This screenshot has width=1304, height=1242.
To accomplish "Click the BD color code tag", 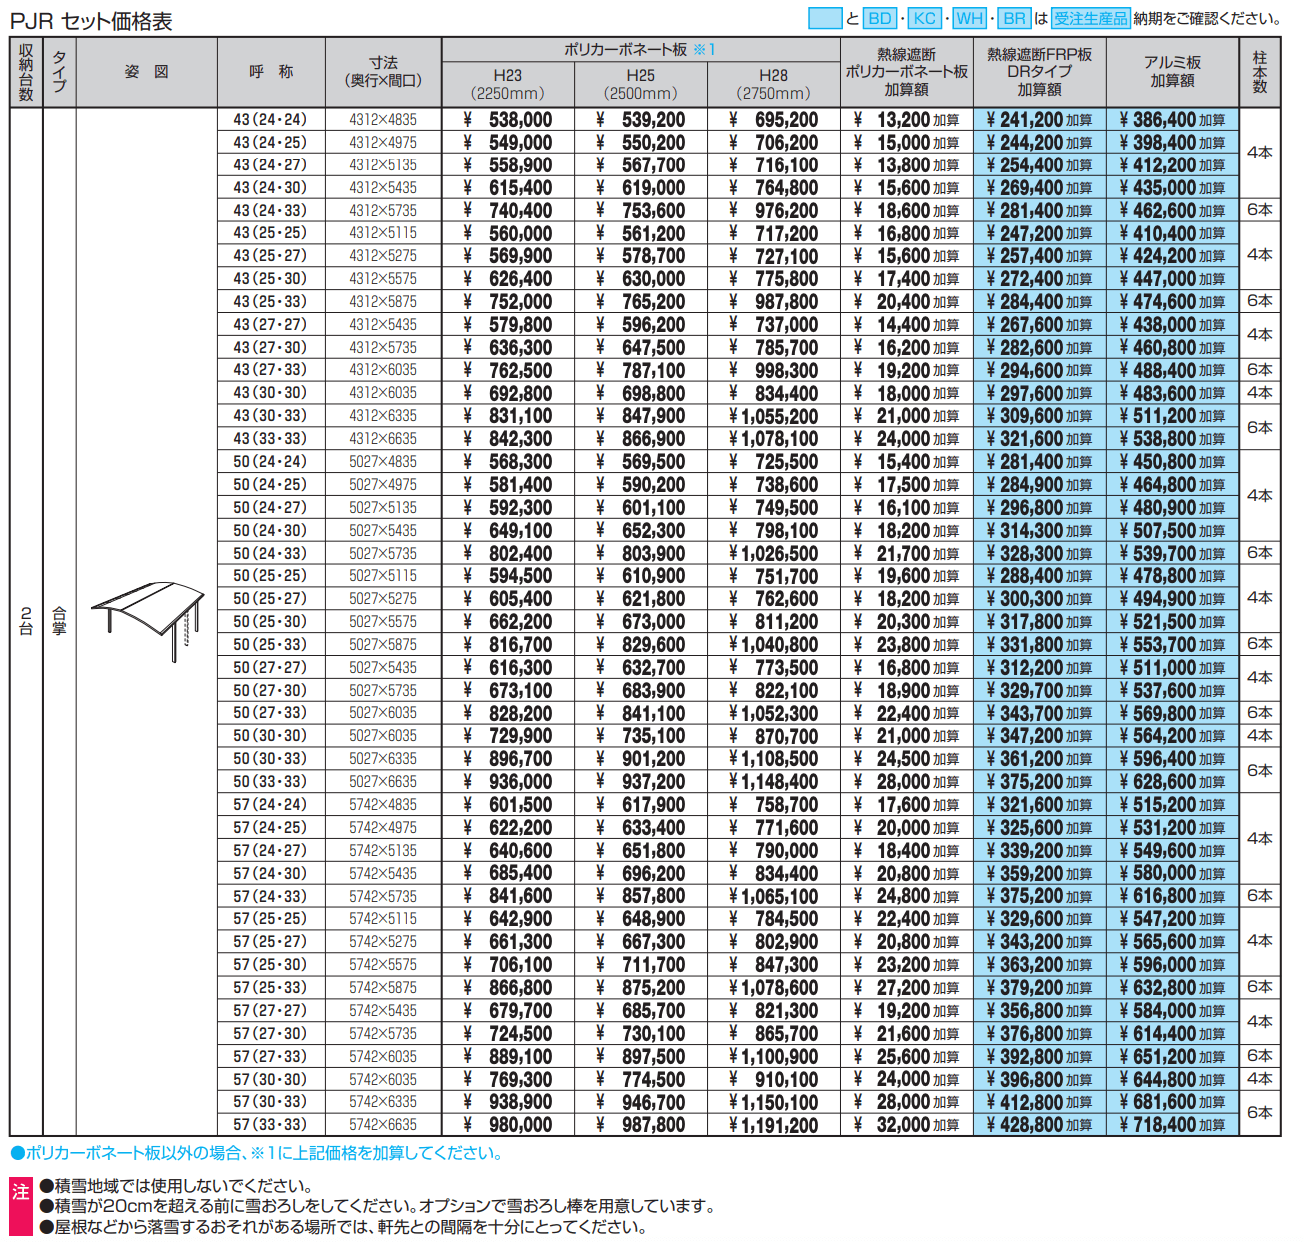I will coord(880,18).
